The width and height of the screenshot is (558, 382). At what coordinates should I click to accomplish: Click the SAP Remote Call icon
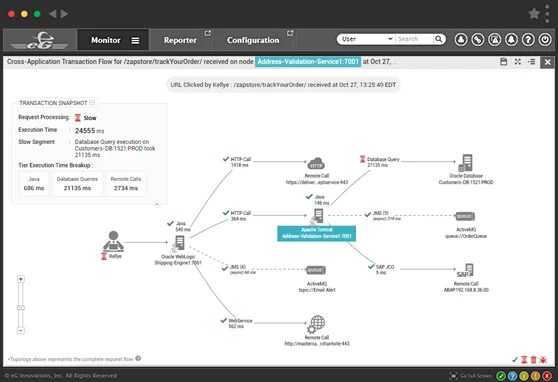click(x=465, y=271)
